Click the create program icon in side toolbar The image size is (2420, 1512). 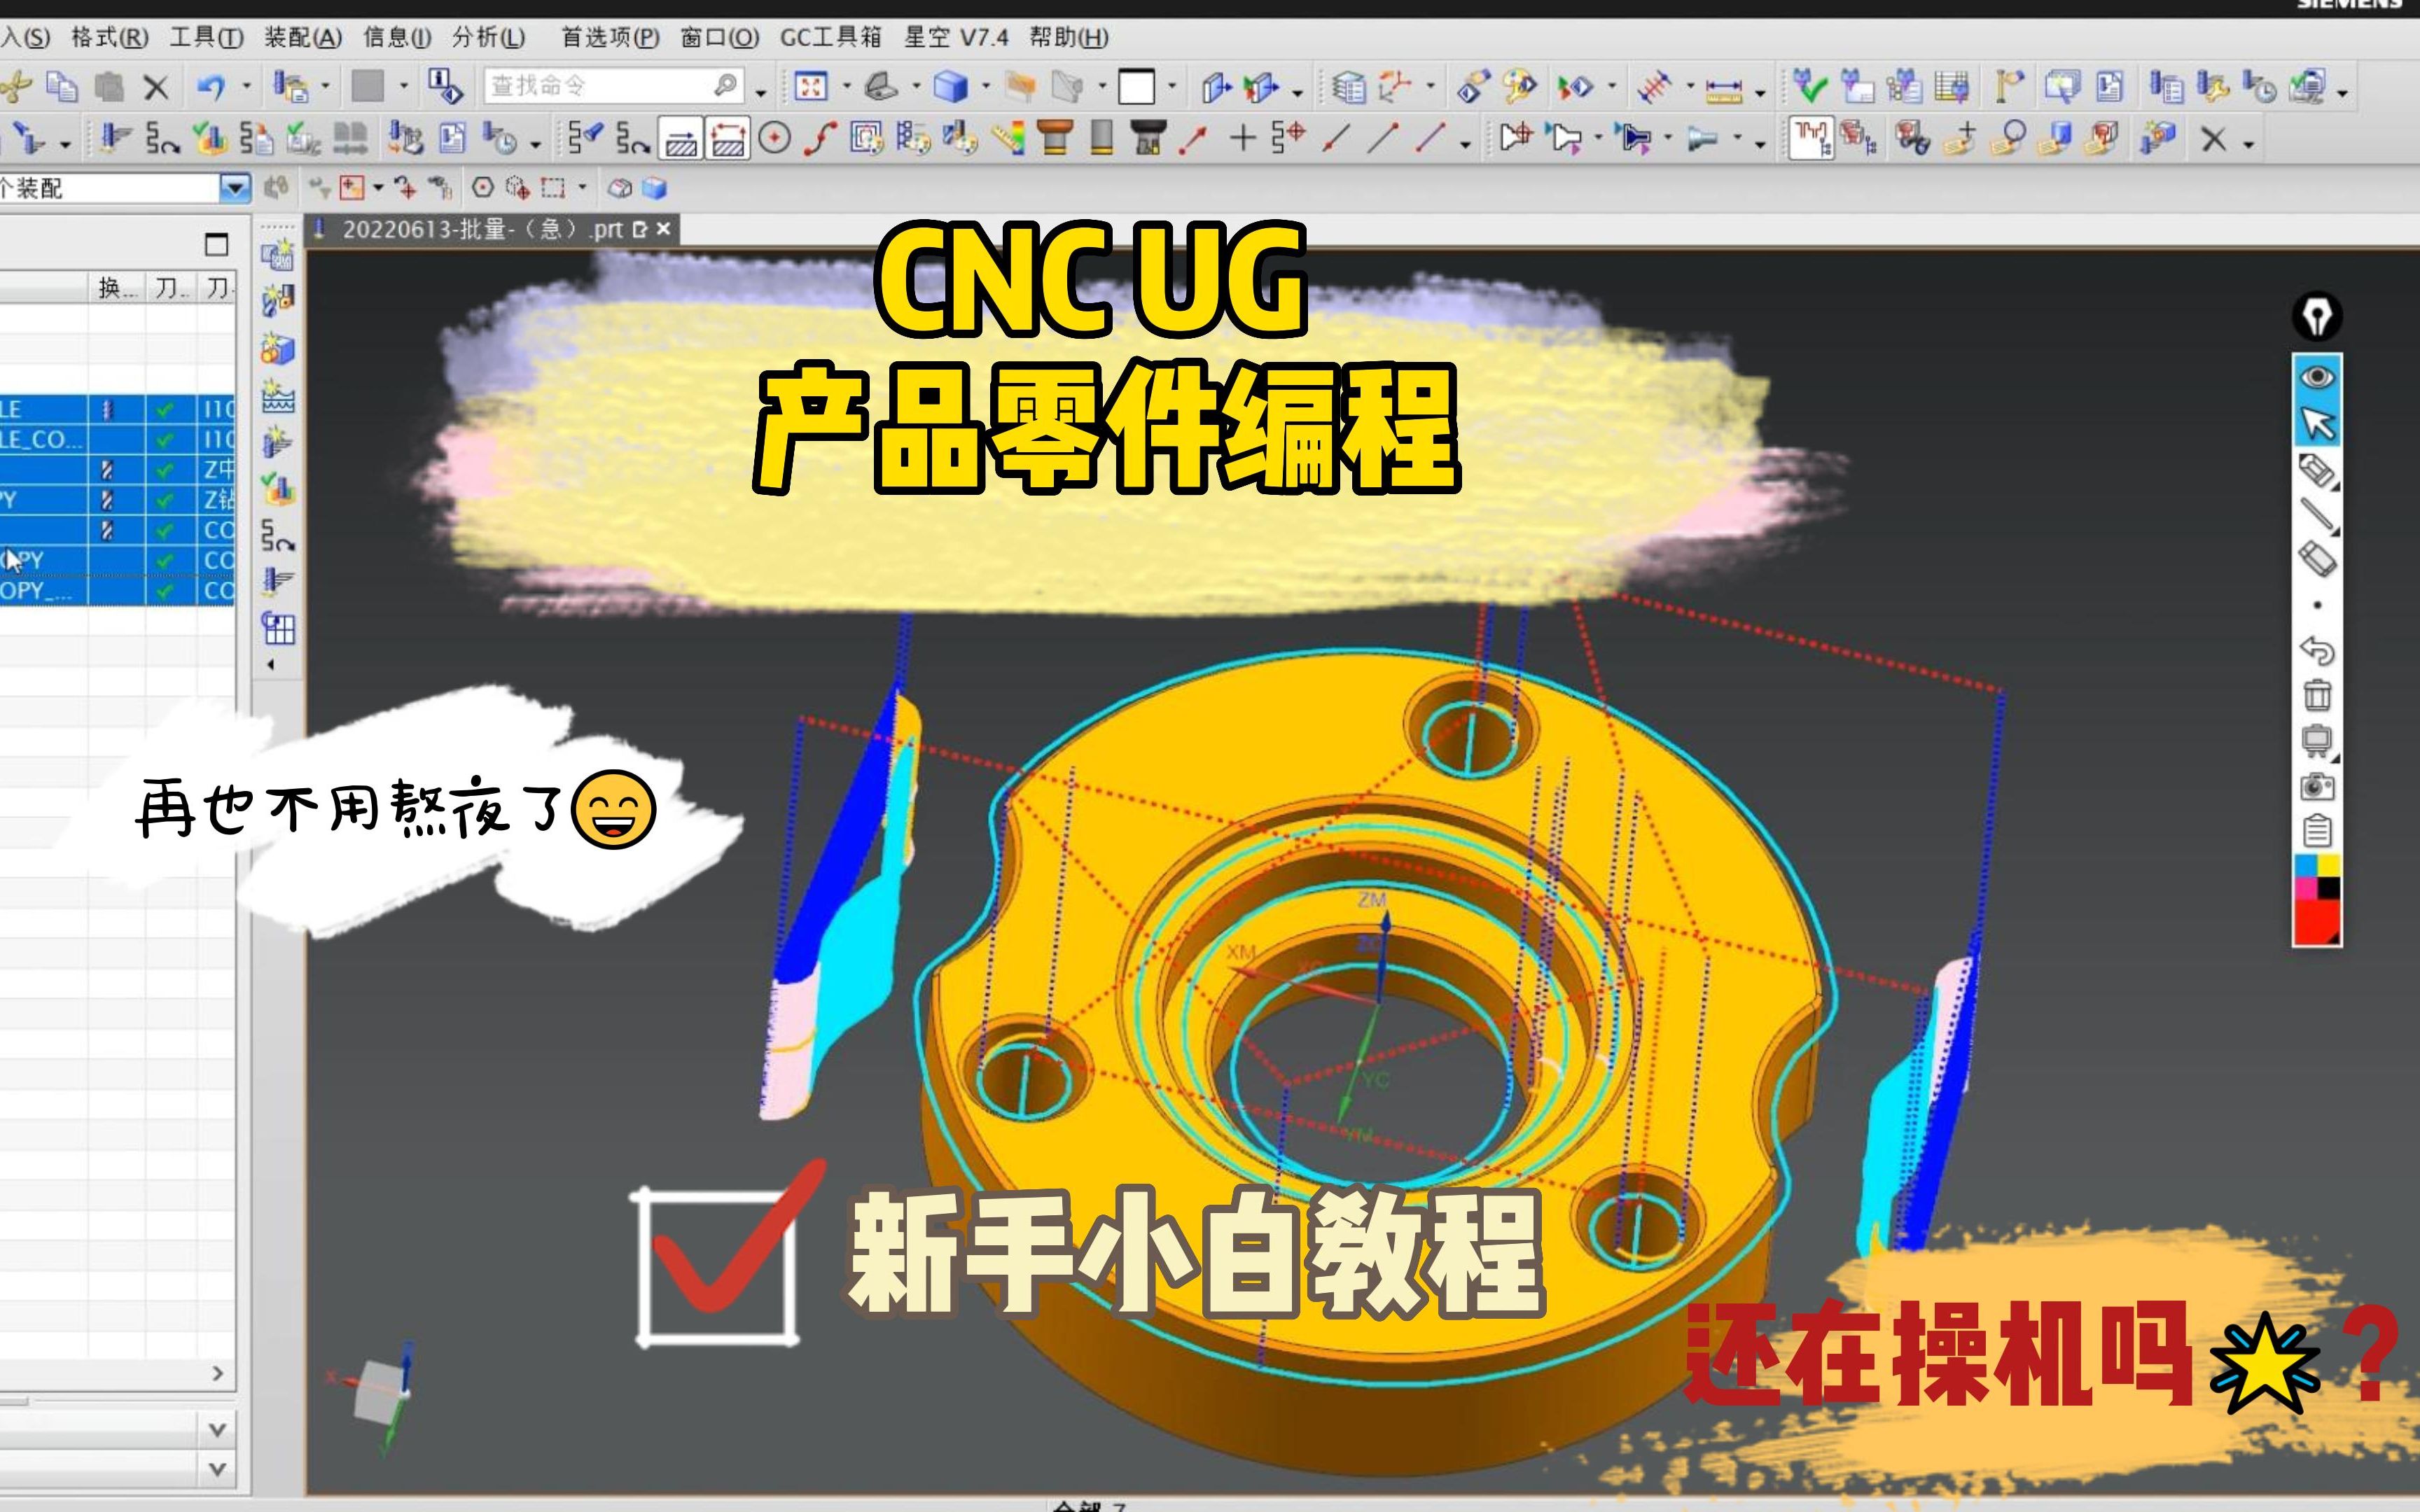tap(277, 256)
